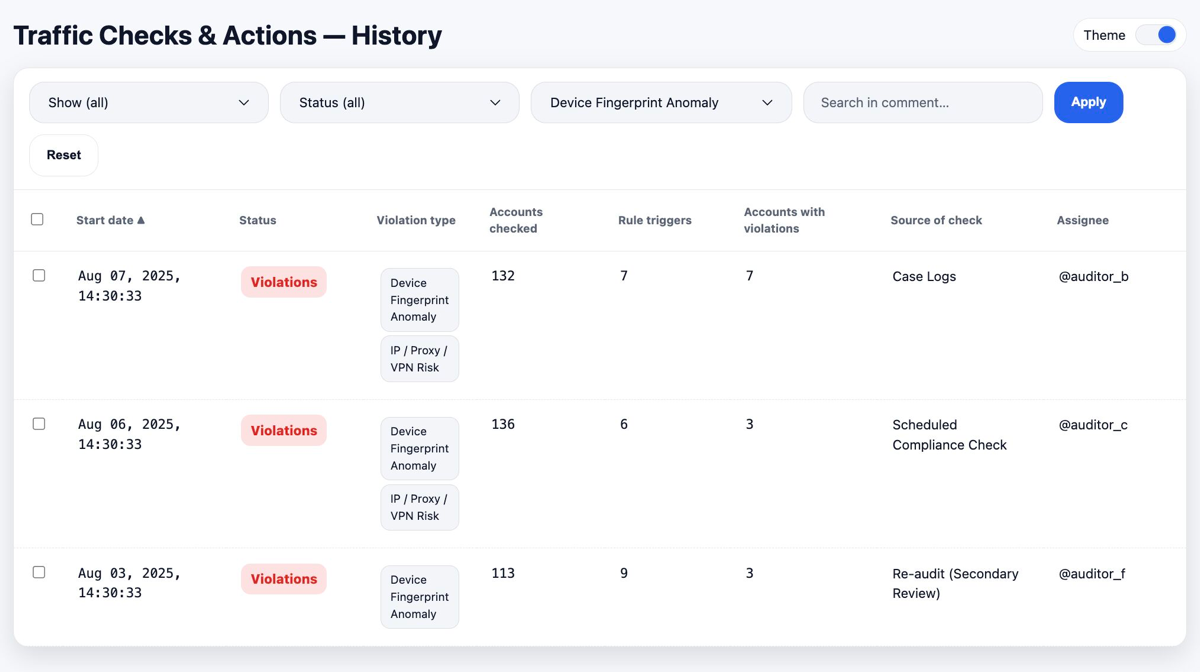Click Violations status badge for Aug 03
Image resolution: width=1200 pixels, height=672 pixels.
coord(283,579)
